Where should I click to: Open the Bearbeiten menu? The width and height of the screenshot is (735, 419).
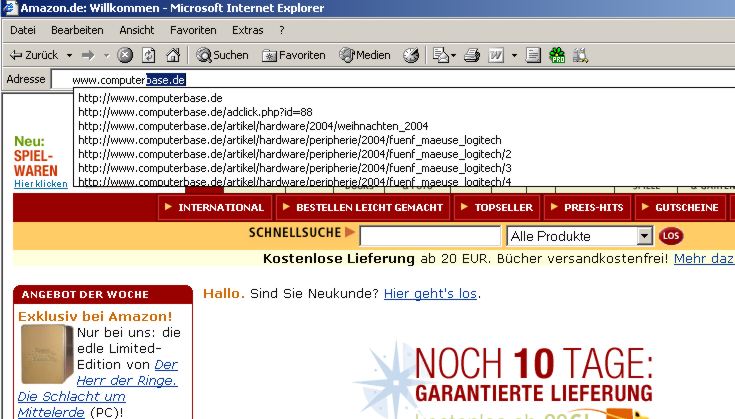click(x=77, y=30)
